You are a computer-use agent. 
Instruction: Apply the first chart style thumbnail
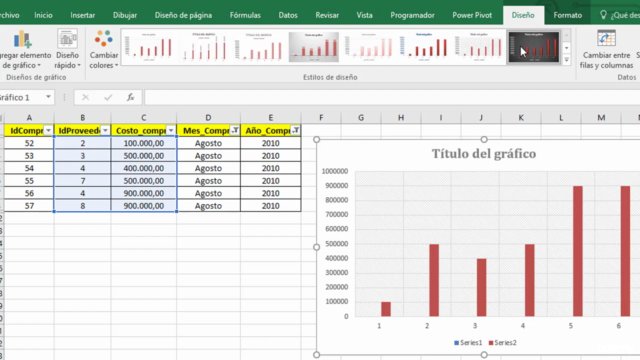click(x=149, y=47)
